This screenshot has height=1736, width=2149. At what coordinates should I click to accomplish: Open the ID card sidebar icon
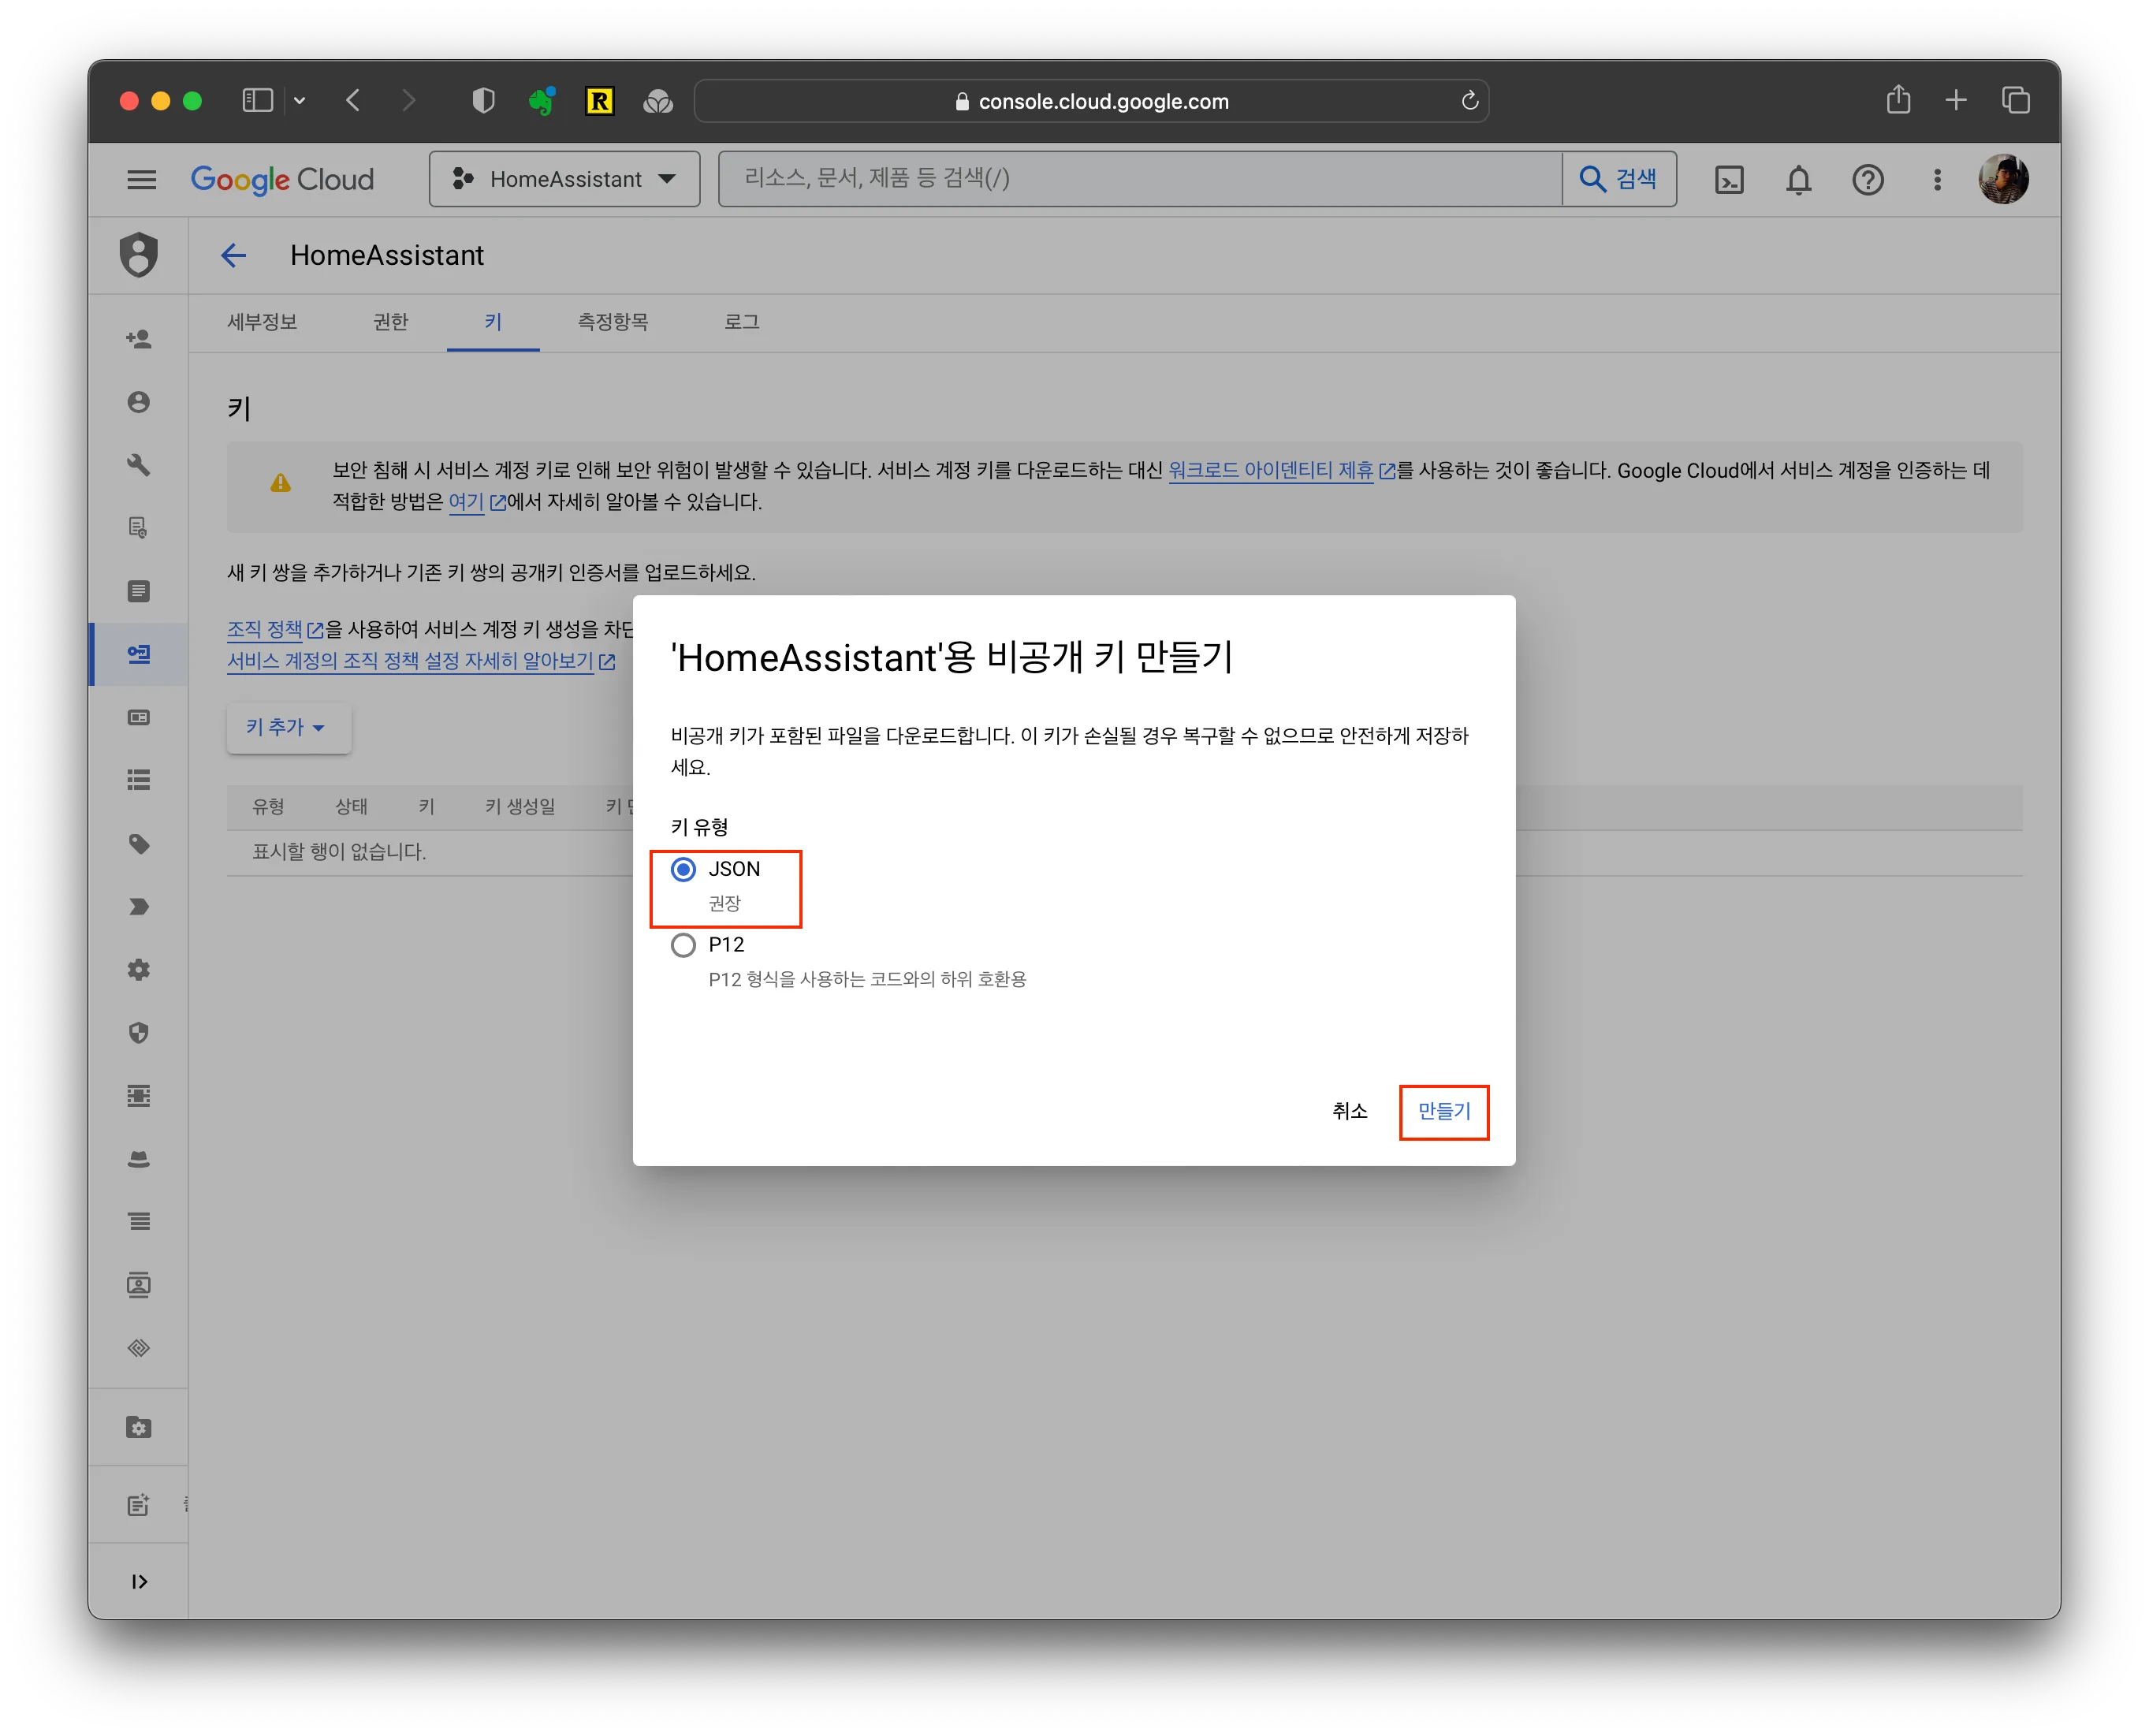tap(139, 717)
